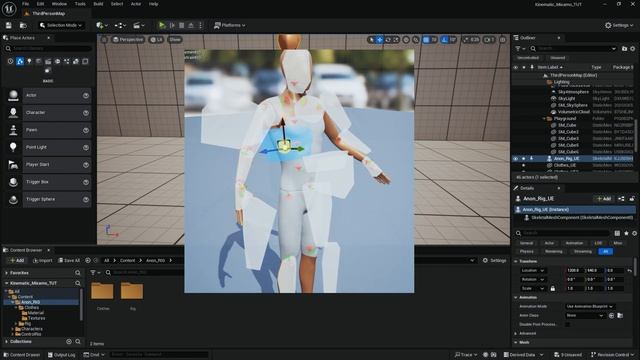Click the camera speed control

(489, 40)
